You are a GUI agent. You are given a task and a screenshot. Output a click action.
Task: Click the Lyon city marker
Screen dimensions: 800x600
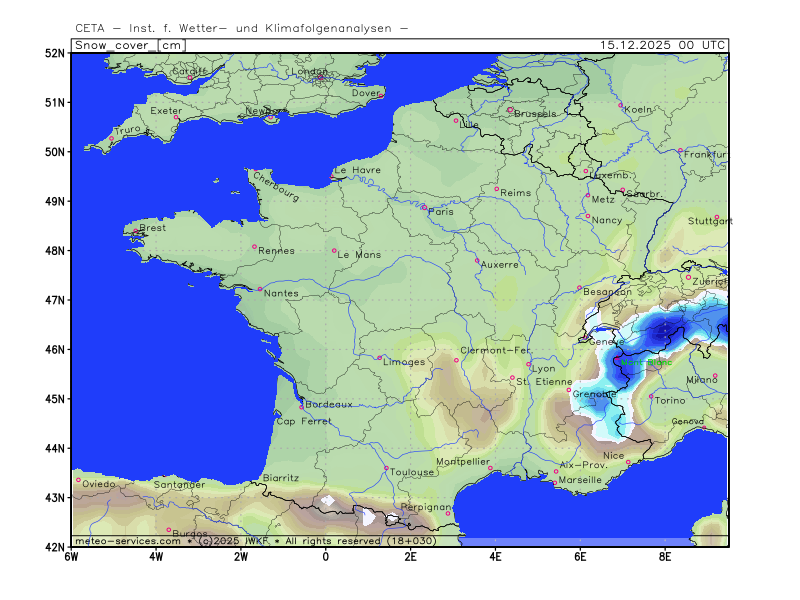(529, 364)
